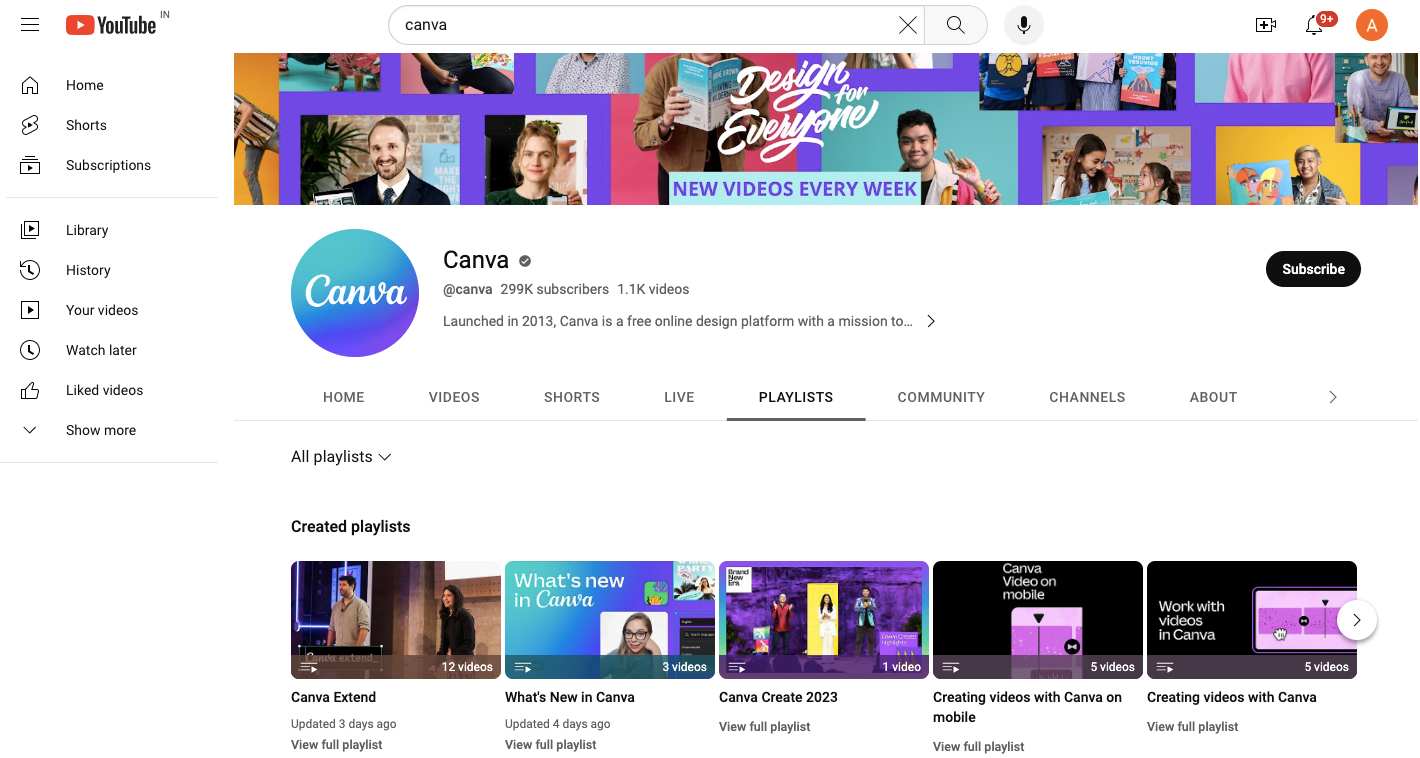Open Shorts in the sidebar
Screen dimensions: 1420x758
(109, 125)
